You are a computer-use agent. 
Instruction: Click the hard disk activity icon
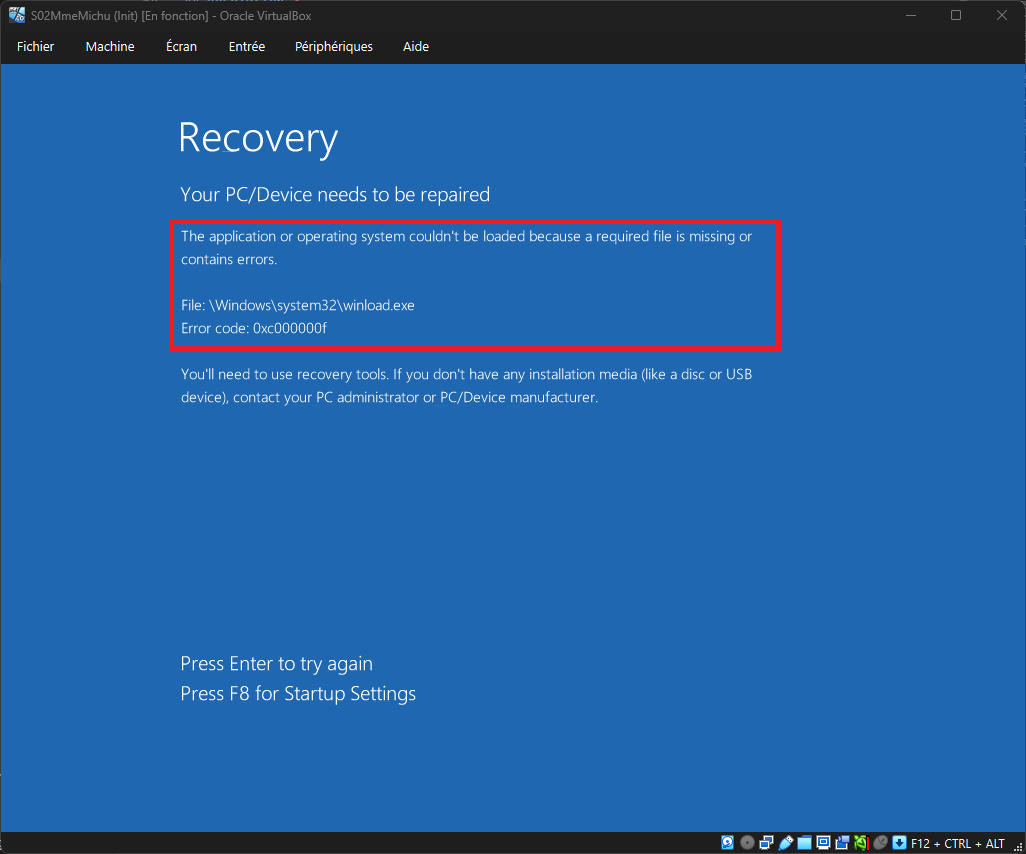[728, 842]
